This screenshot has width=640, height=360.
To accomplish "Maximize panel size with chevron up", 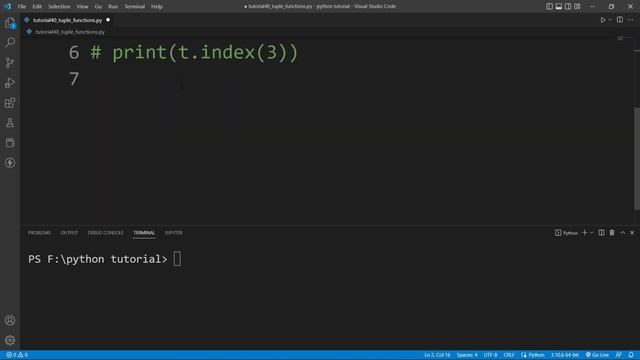I will 623,233.
